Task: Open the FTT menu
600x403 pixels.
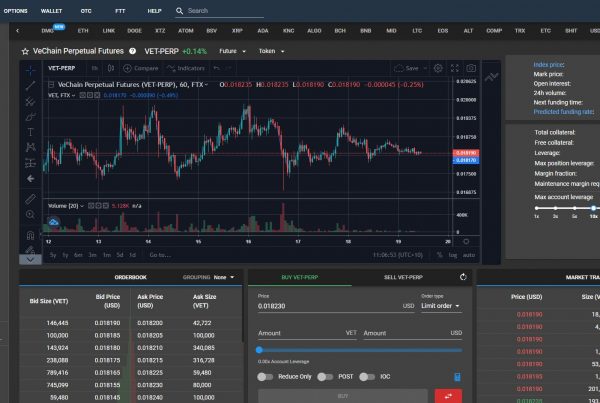Action: pos(120,11)
